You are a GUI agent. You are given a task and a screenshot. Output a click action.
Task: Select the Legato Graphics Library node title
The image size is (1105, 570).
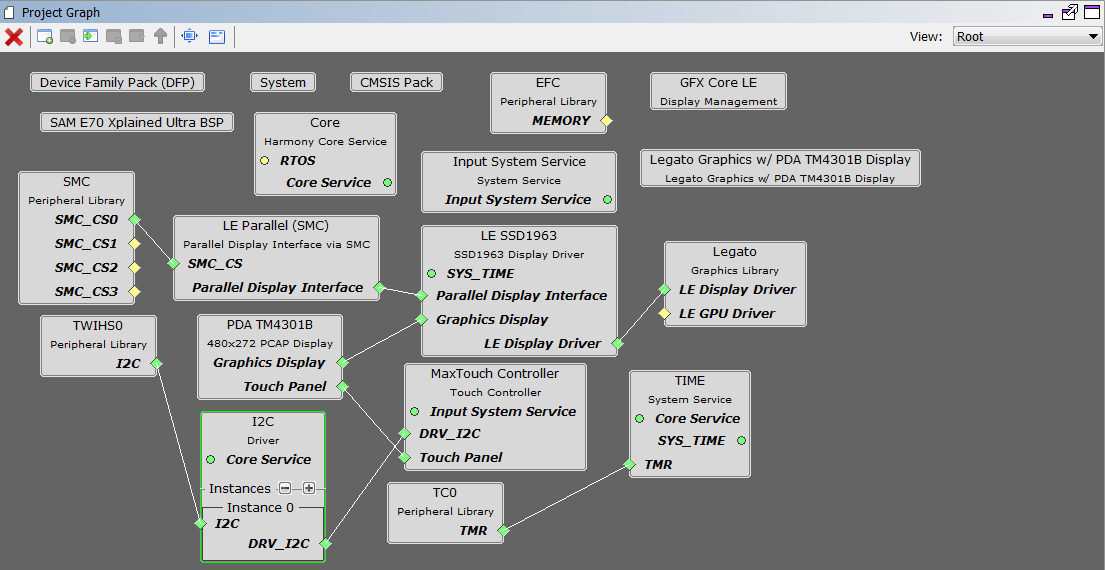tap(734, 252)
